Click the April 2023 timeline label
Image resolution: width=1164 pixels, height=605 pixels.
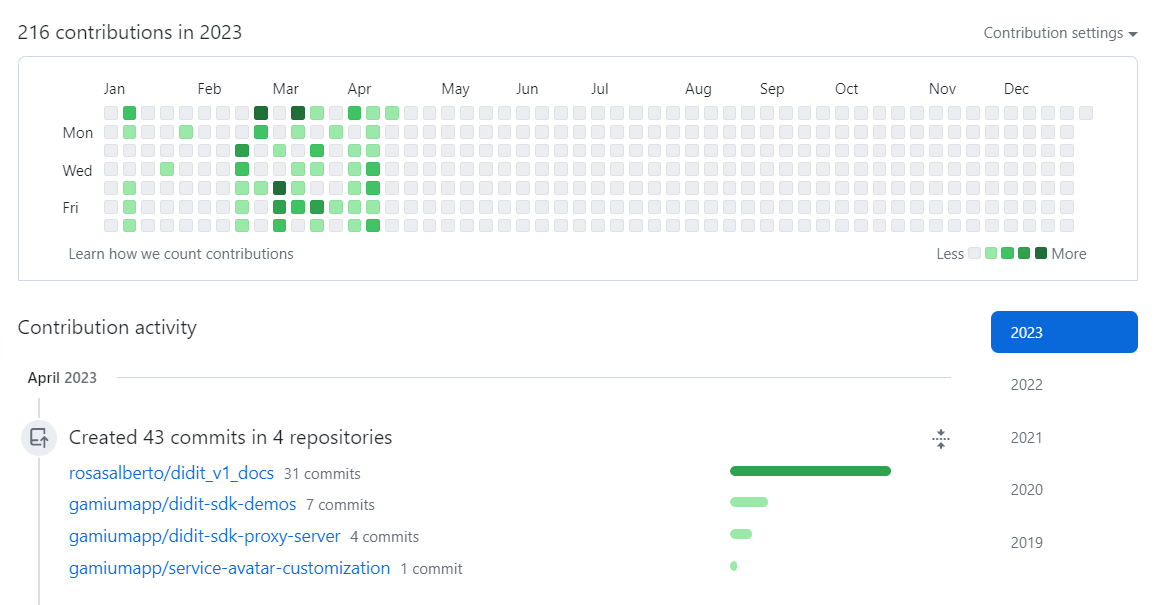(62, 378)
